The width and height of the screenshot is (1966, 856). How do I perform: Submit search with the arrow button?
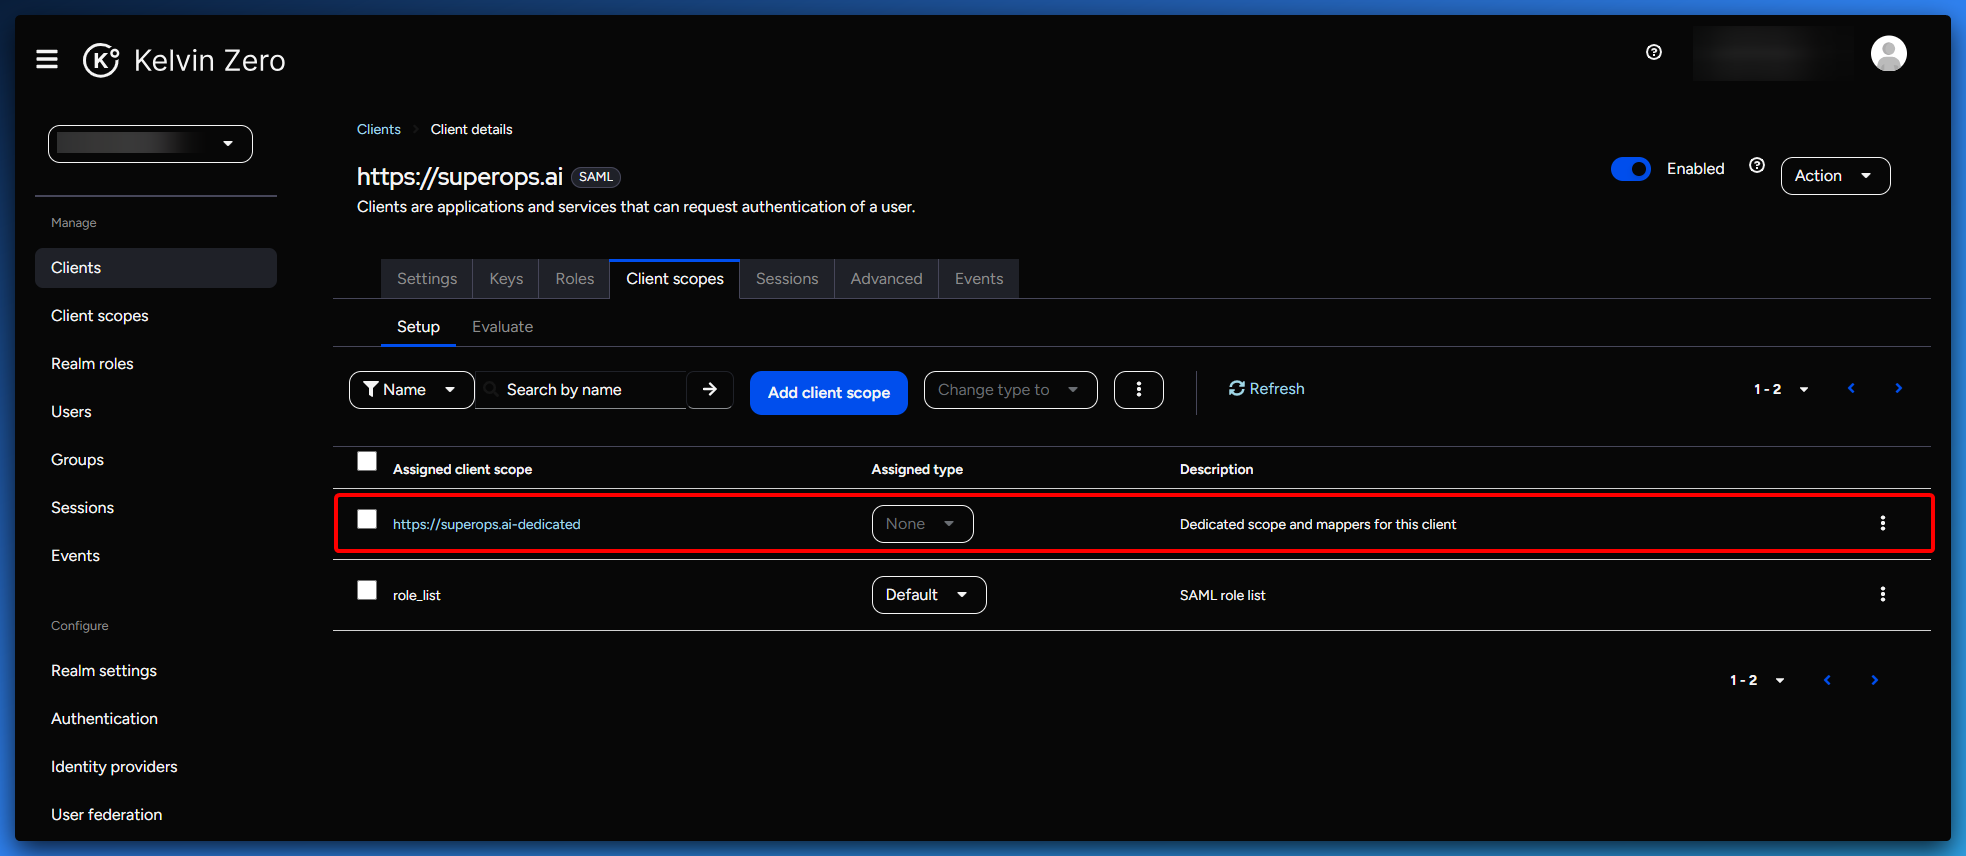point(710,389)
